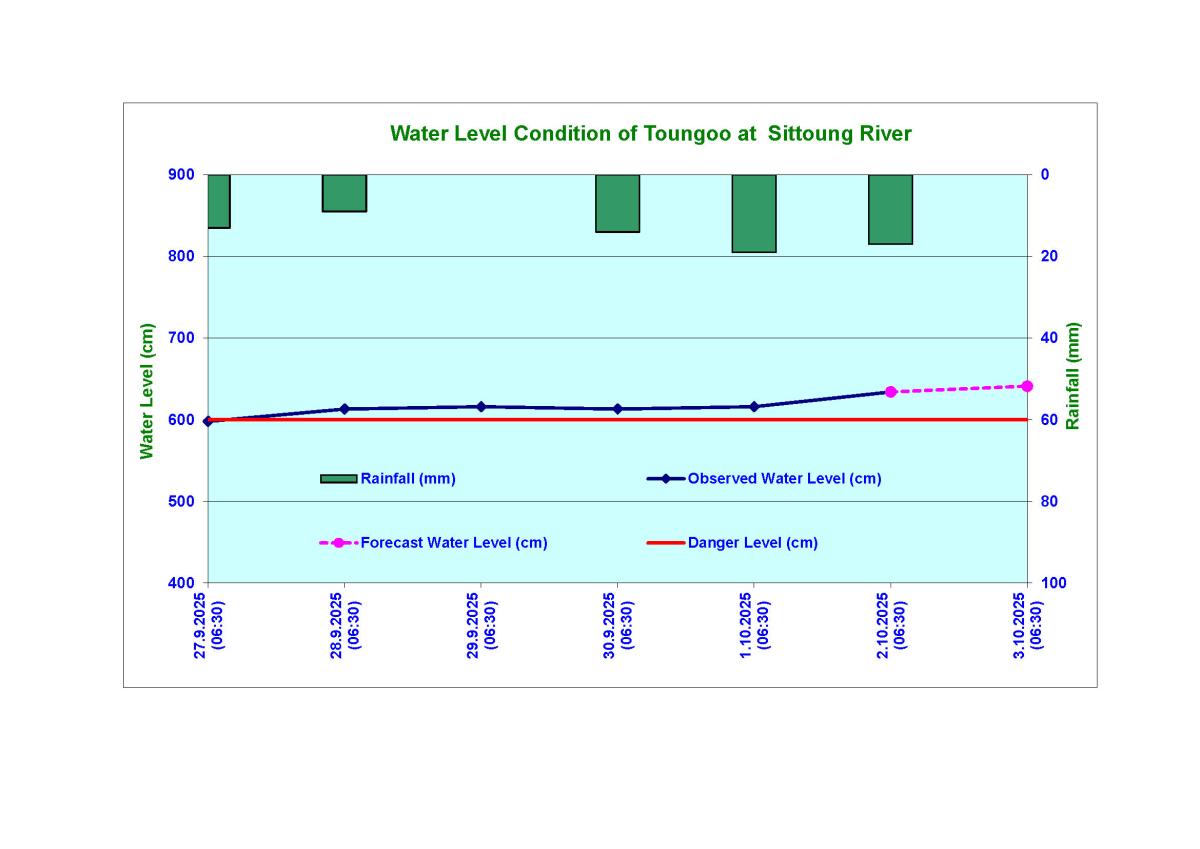Screen dimensions: 1200x849
Task: Click the Observed Water Level legend marker
Action: (x=665, y=479)
